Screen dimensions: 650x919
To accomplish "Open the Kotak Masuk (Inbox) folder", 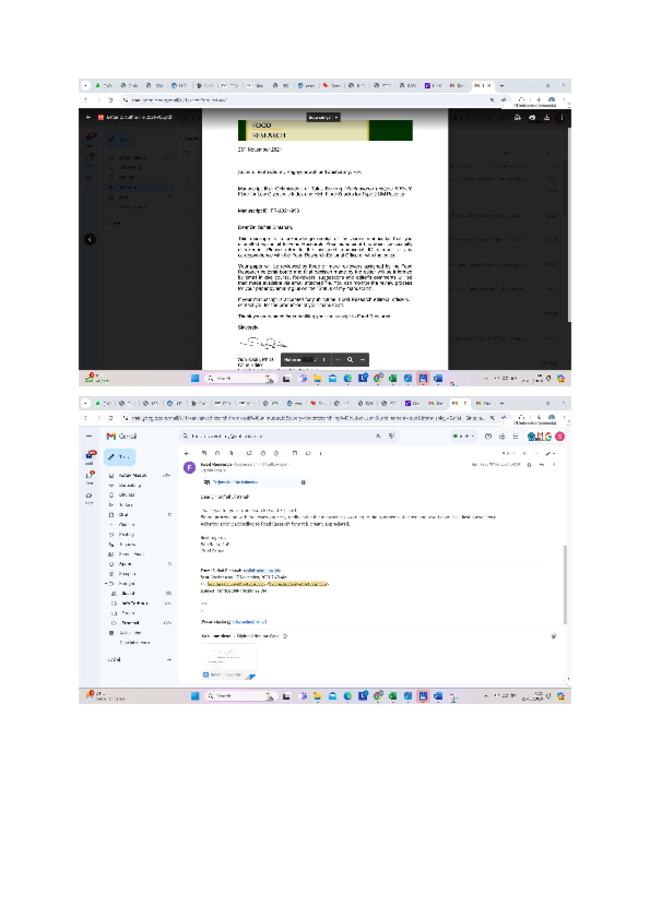I will 139,475.
